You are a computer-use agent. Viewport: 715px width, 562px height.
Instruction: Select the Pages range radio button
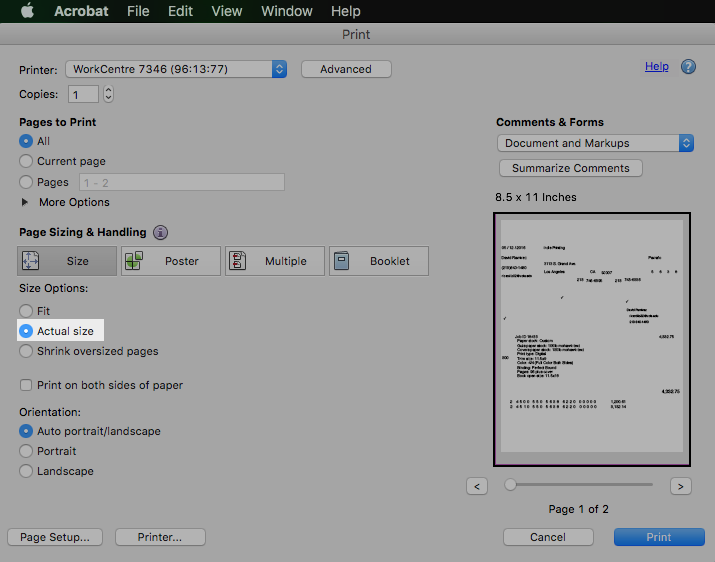(x=26, y=182)
